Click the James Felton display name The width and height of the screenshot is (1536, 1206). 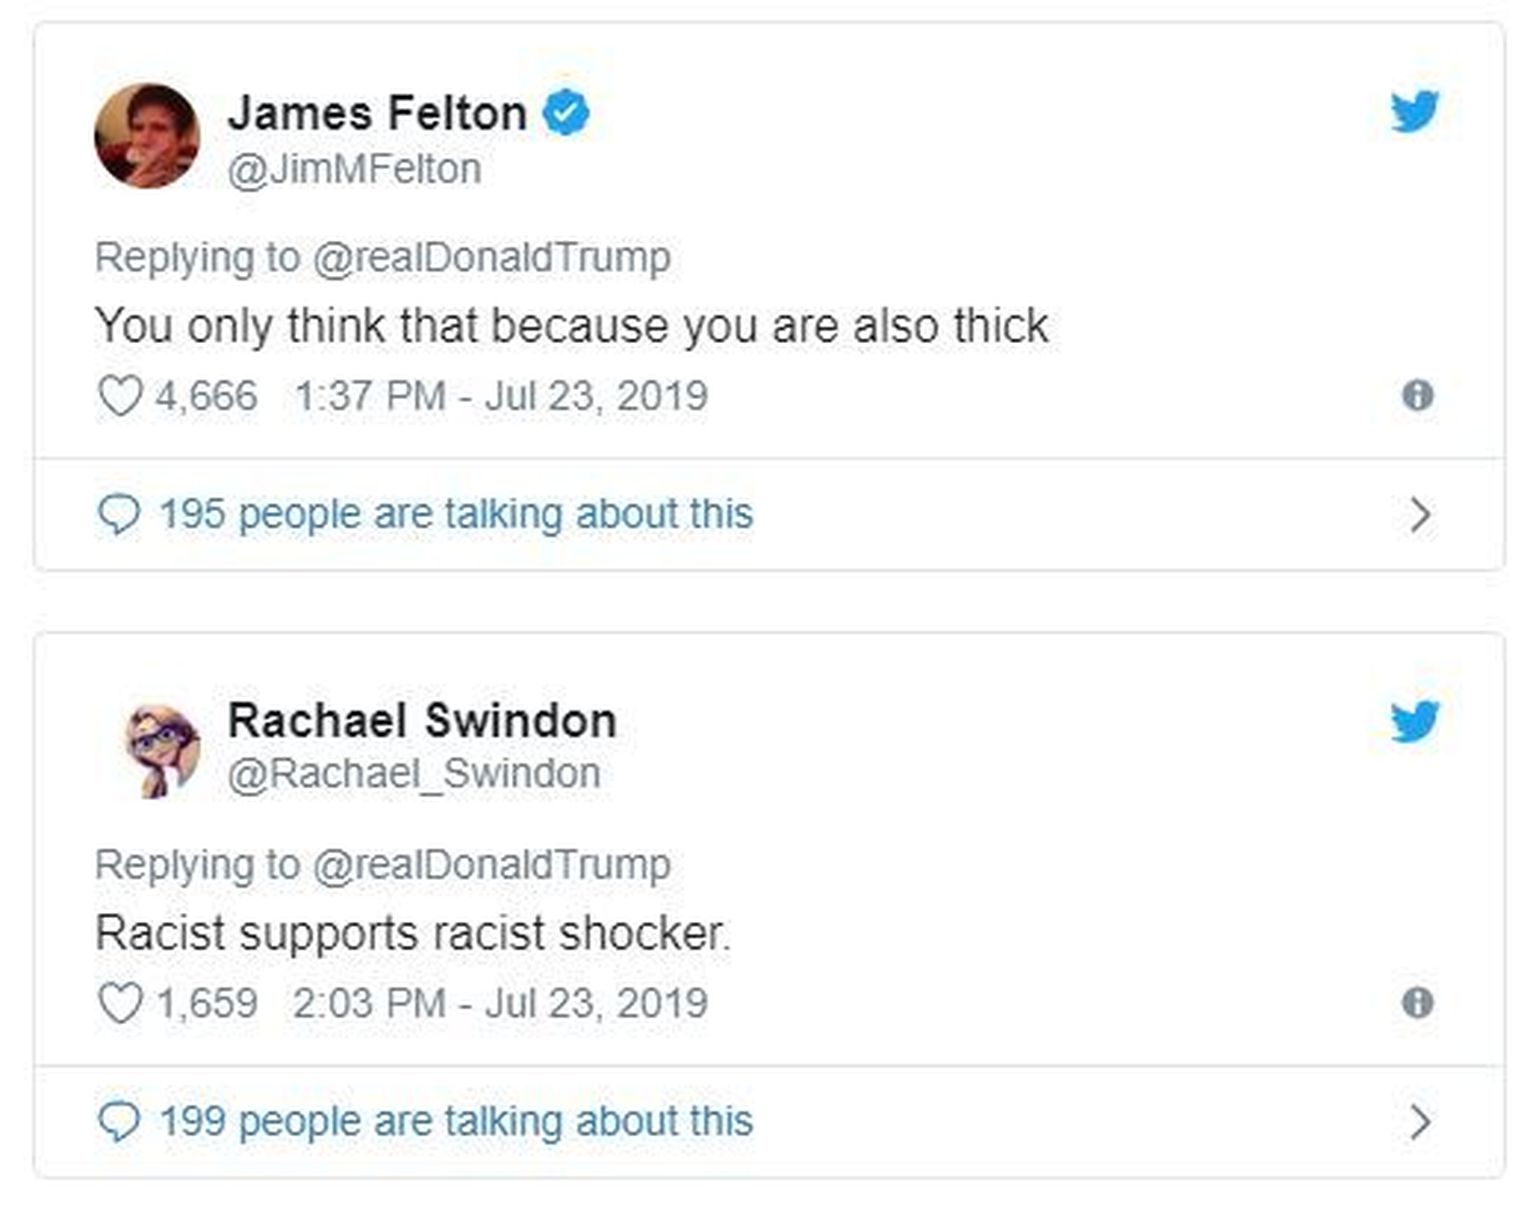coord(377,113)
